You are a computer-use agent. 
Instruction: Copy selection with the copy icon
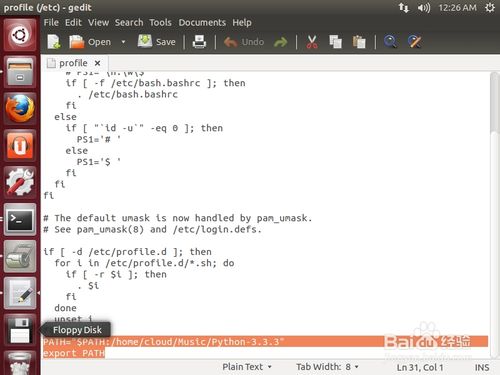click(x=335, y=42)
